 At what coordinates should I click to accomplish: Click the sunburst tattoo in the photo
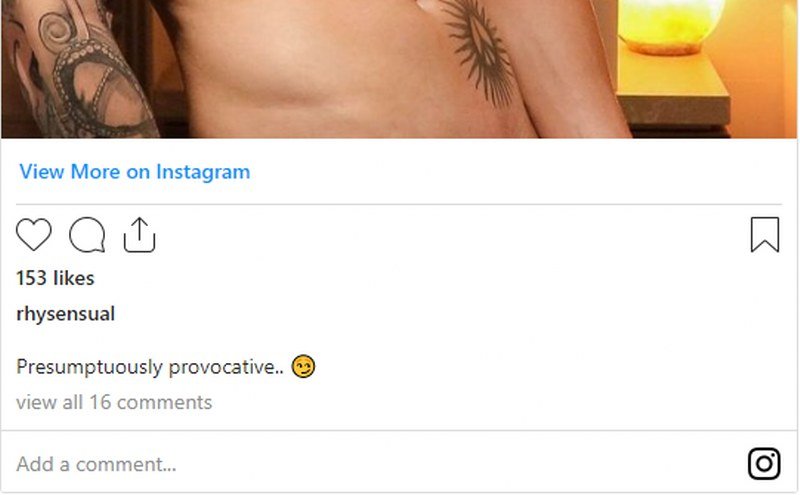480,50
